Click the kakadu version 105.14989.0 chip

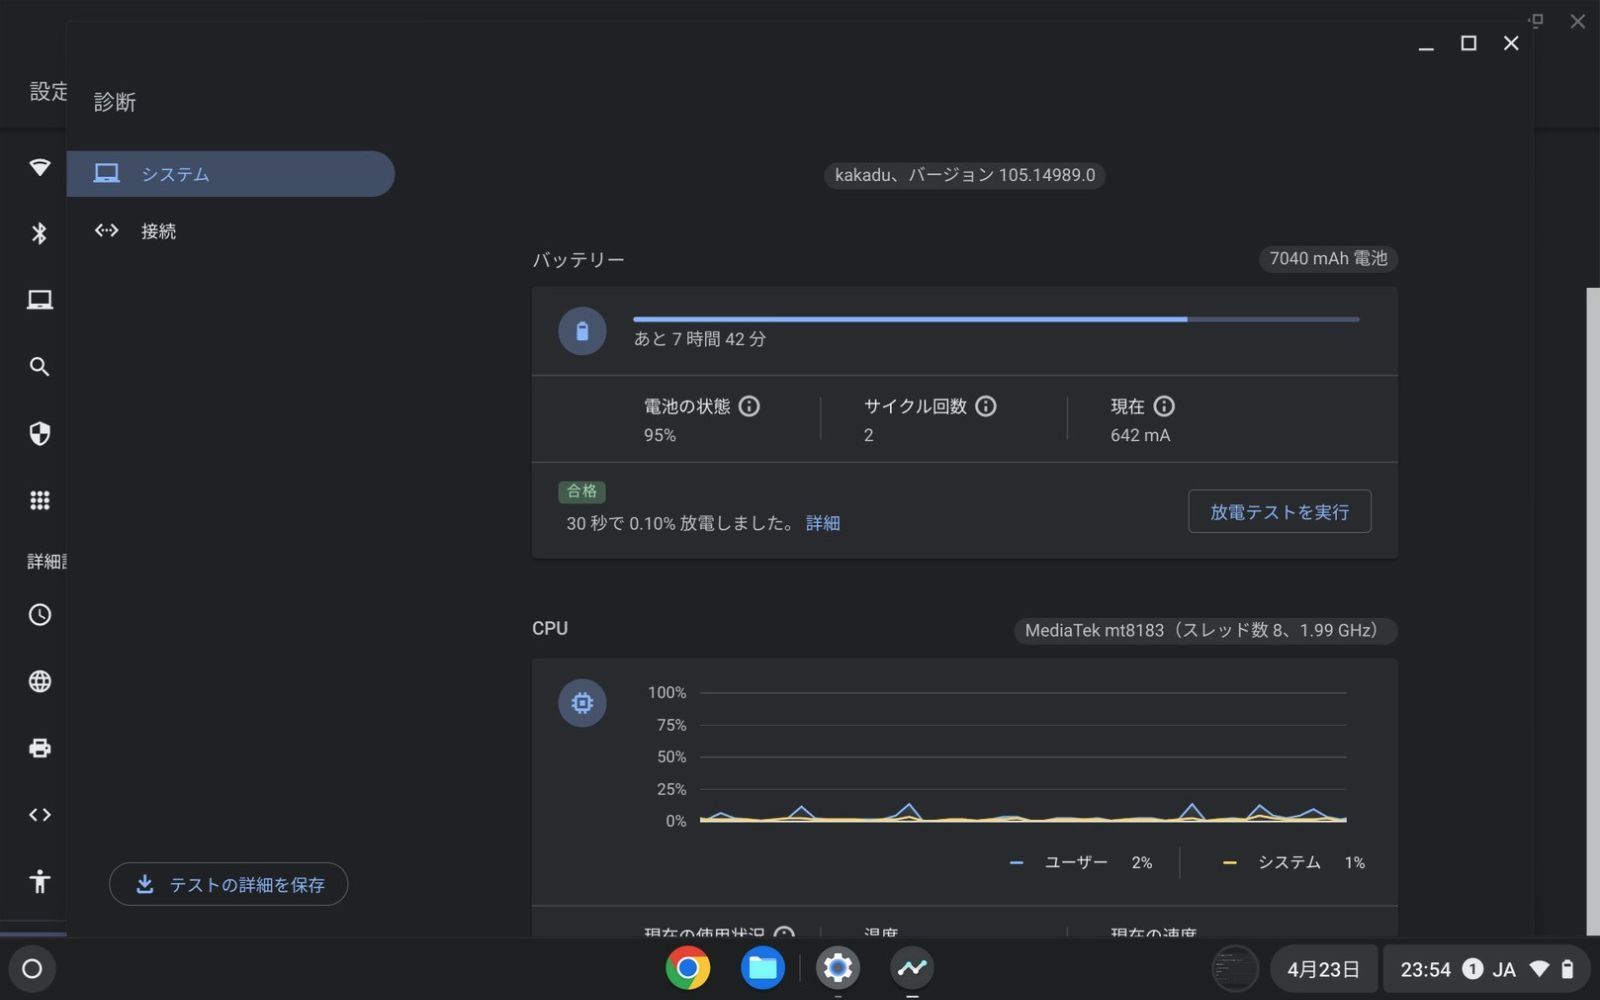(x=965, y=175)
